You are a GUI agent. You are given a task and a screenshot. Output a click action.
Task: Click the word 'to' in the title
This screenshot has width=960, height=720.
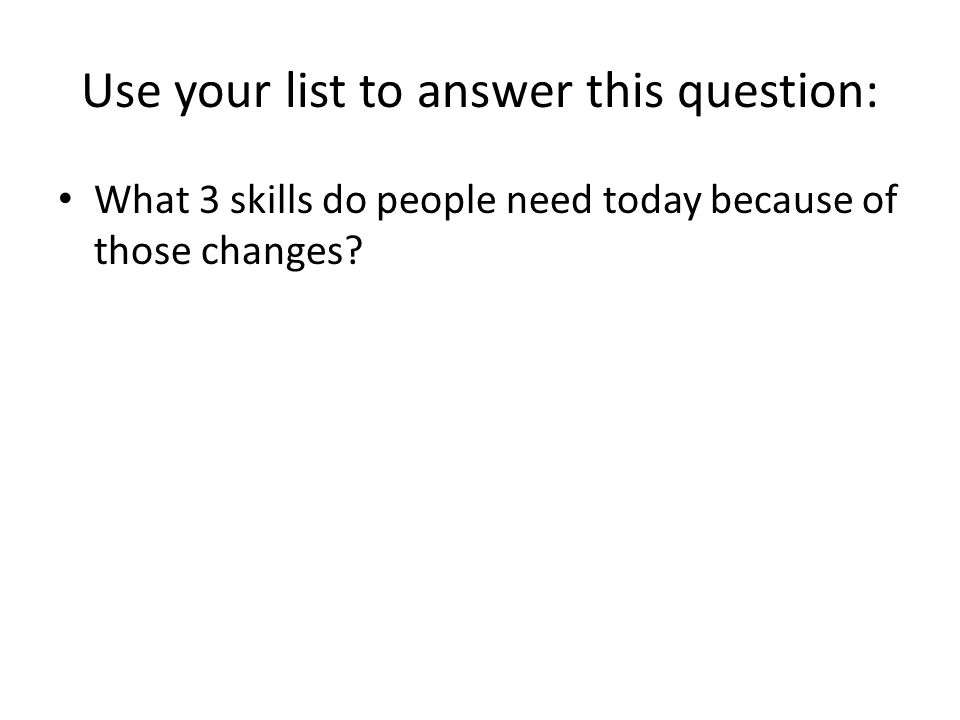click(381, 92)
